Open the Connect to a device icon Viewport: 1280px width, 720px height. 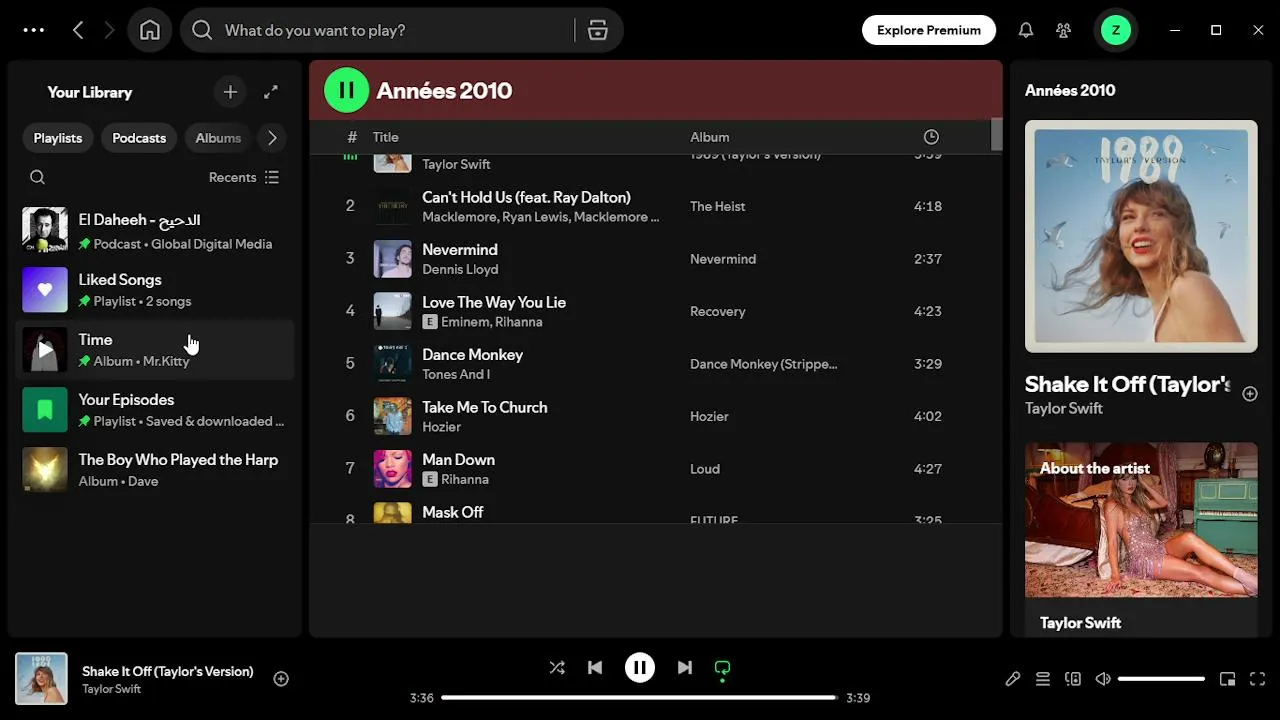click(x=1073, y=679)
